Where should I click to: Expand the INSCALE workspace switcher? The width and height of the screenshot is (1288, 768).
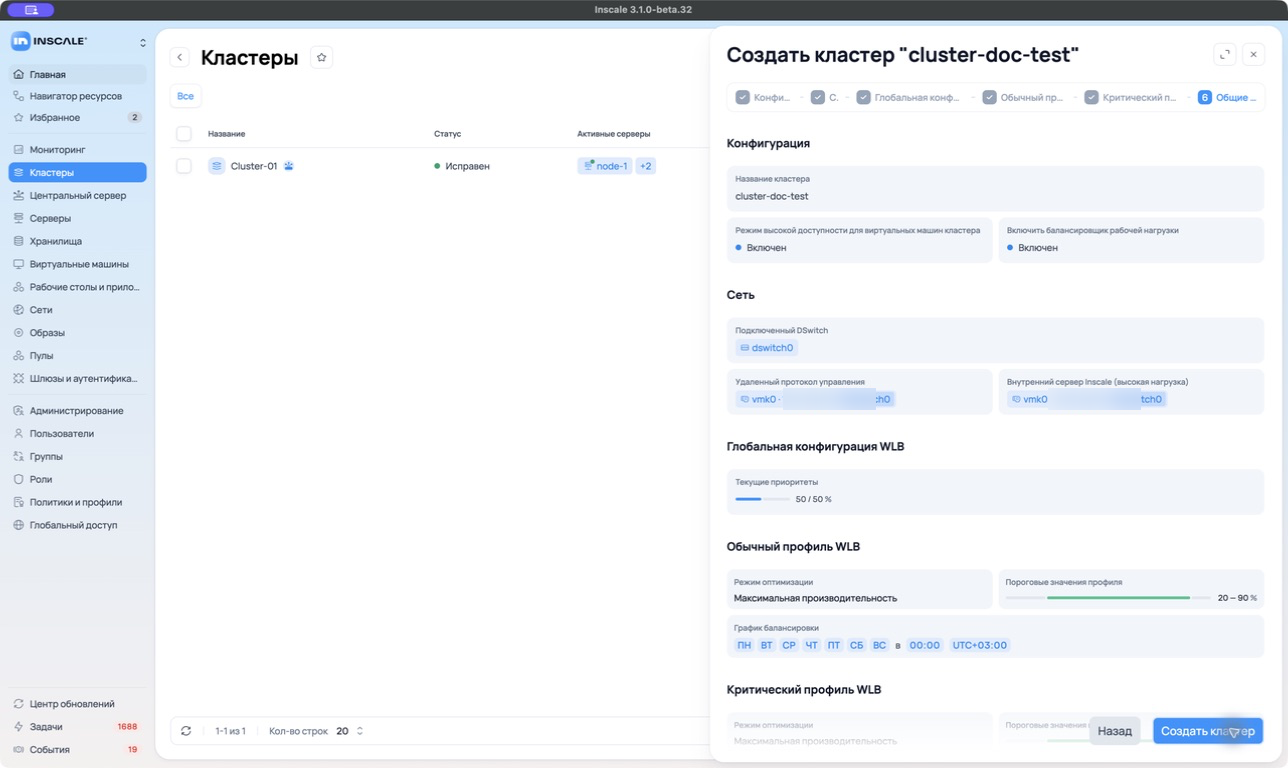pos(142,42)
